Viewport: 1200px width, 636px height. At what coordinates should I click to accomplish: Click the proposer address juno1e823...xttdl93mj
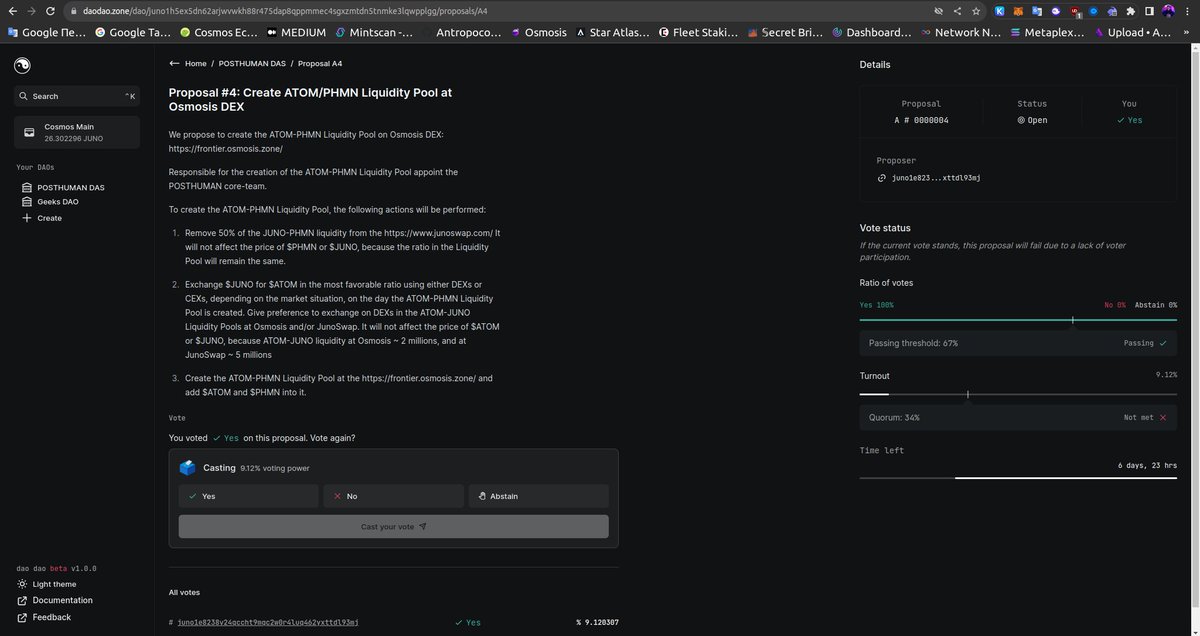[x=936, y=178]
